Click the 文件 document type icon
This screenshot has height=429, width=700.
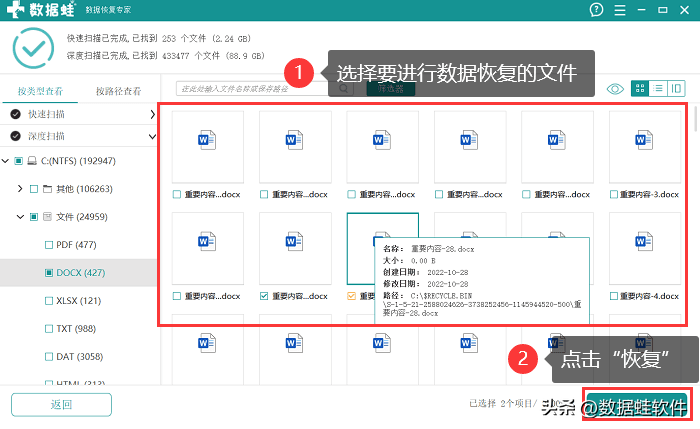click(x=47, y=217)
